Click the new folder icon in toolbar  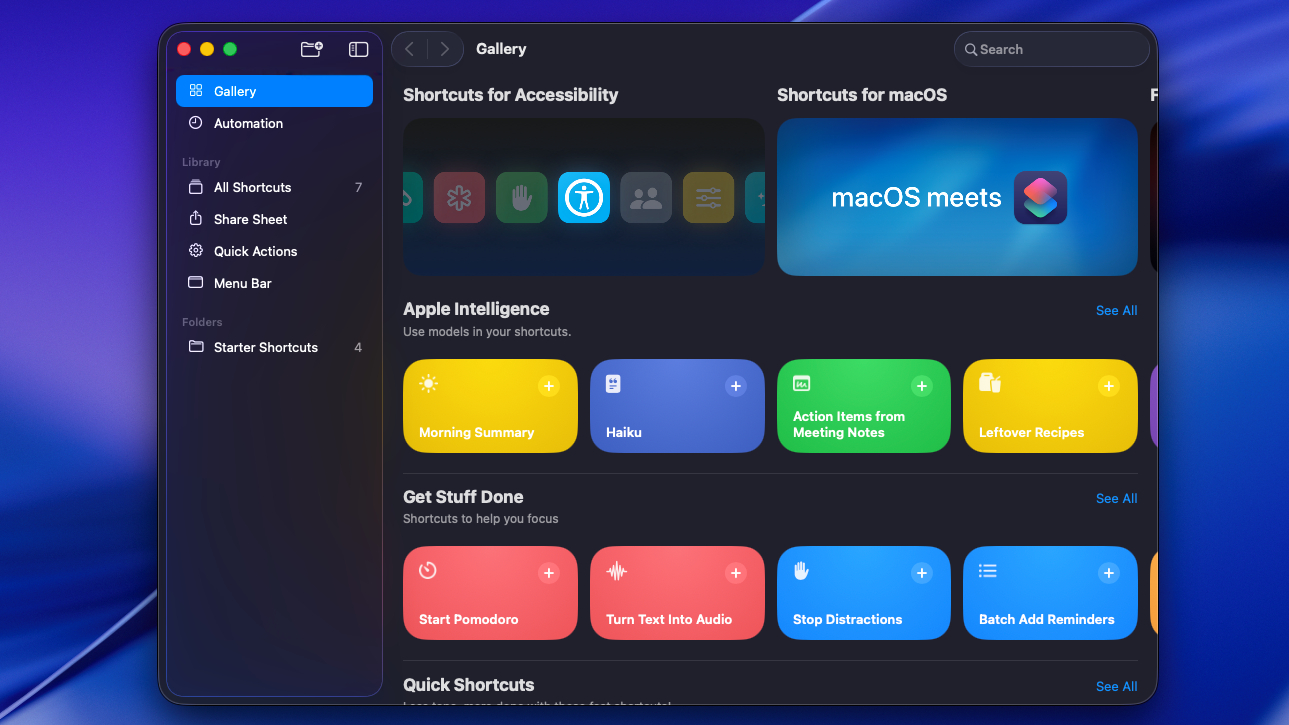(x=312, y=49)
